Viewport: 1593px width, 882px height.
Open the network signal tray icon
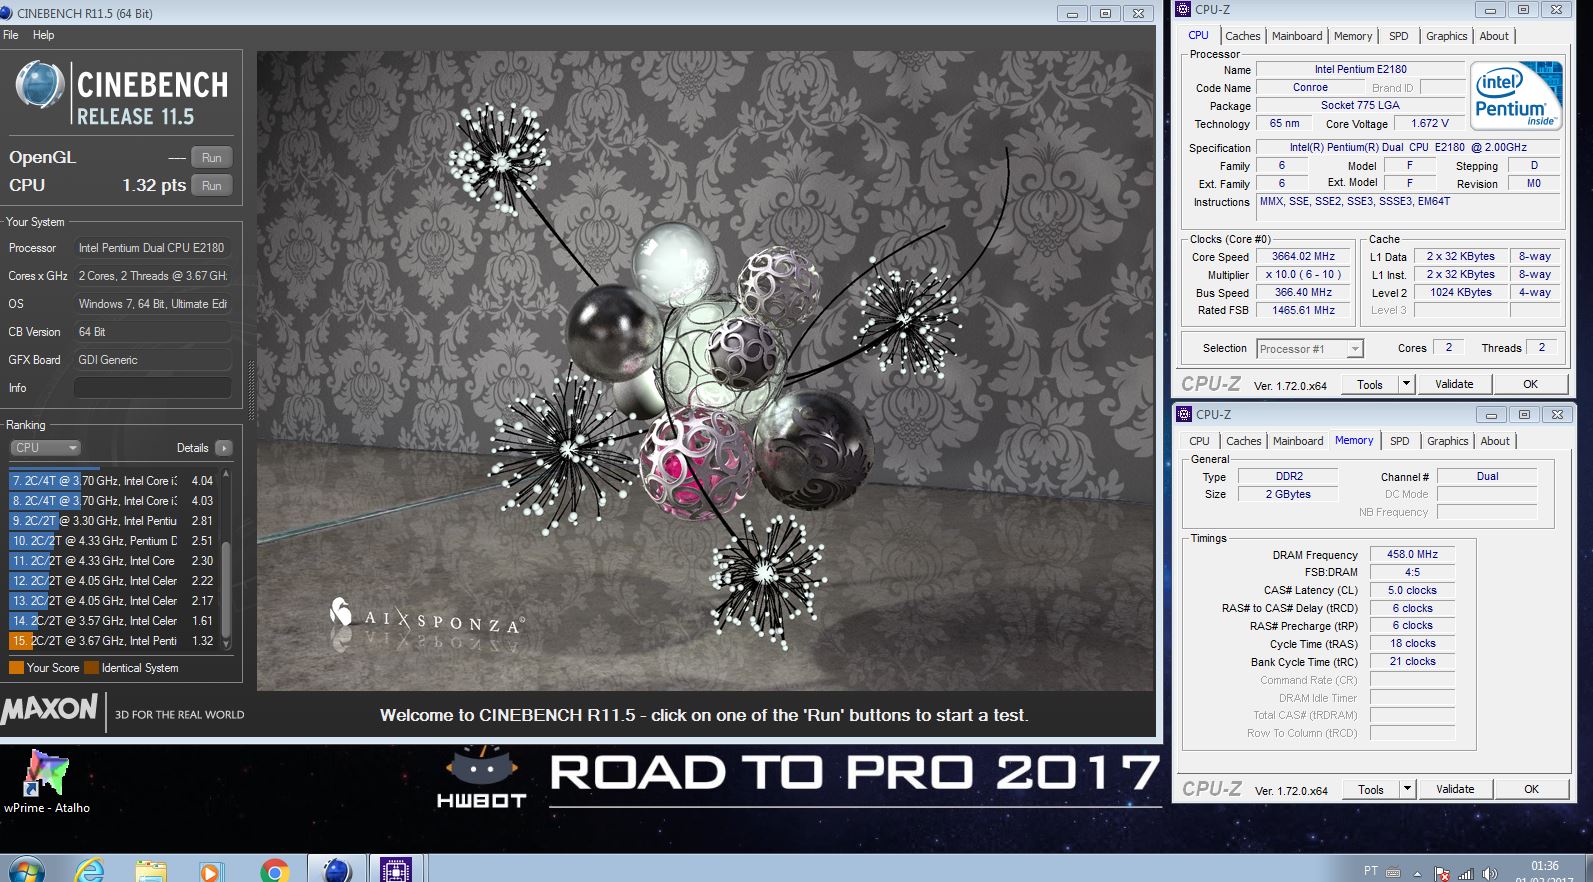1467,873
